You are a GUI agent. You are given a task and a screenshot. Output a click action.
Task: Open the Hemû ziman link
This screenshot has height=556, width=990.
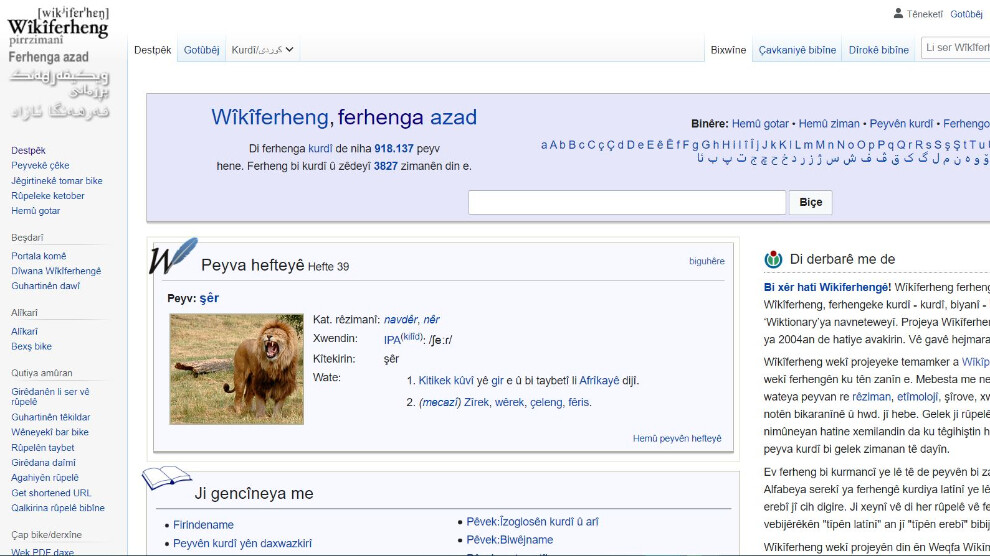click(x=829, y=124)
